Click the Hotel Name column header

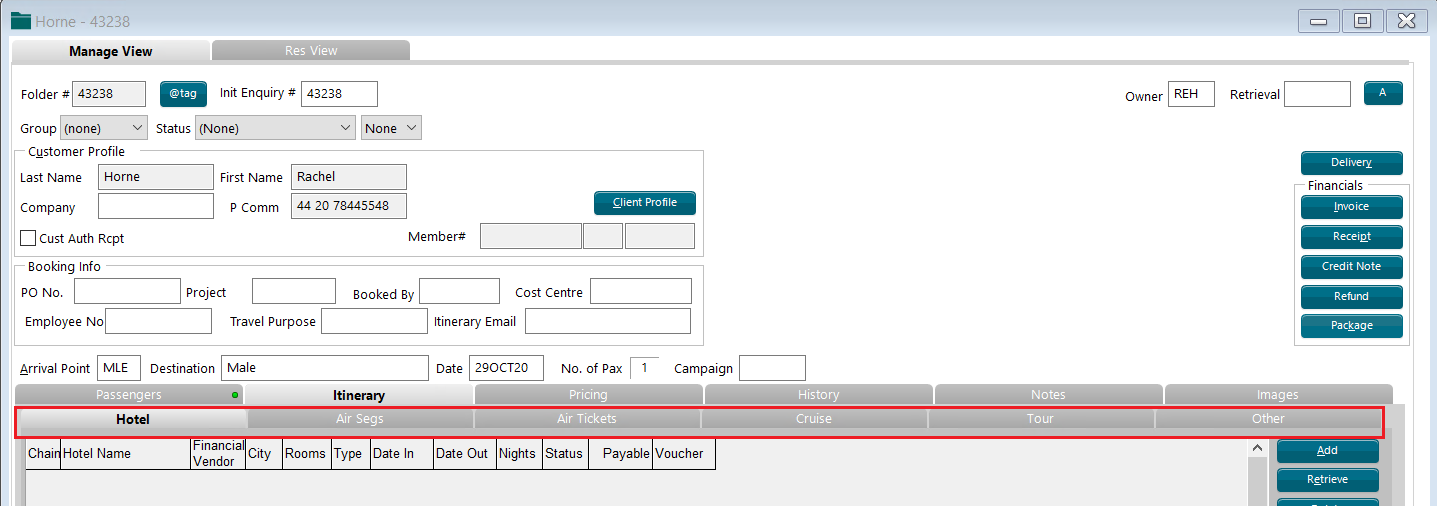(125, 454)
